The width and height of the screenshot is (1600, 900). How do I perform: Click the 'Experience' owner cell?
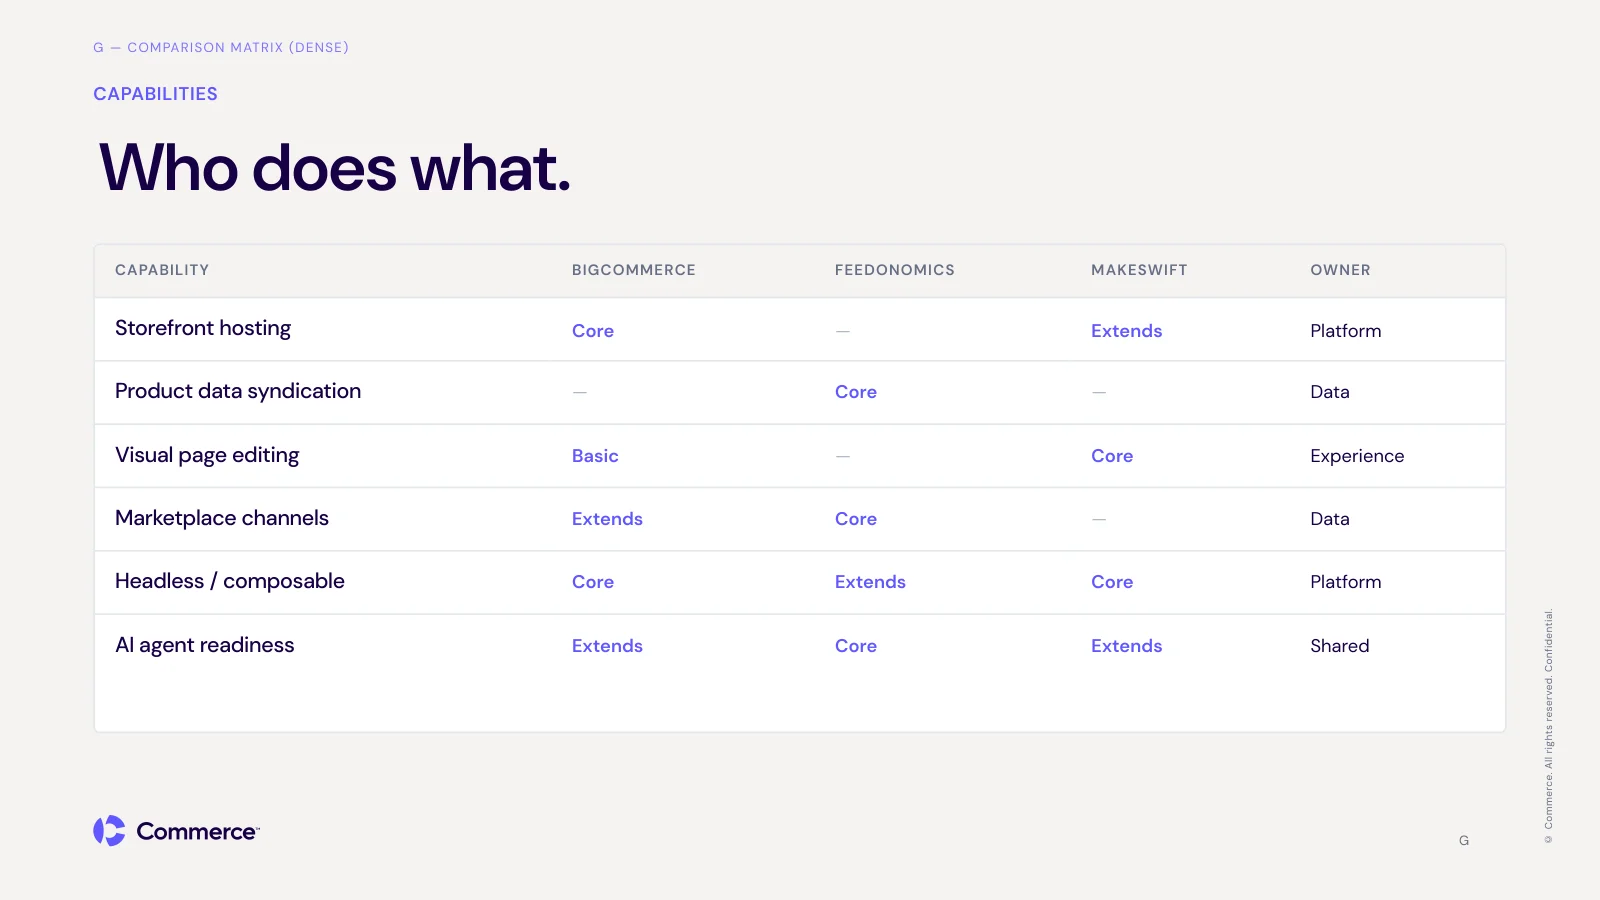(1357, 456)
